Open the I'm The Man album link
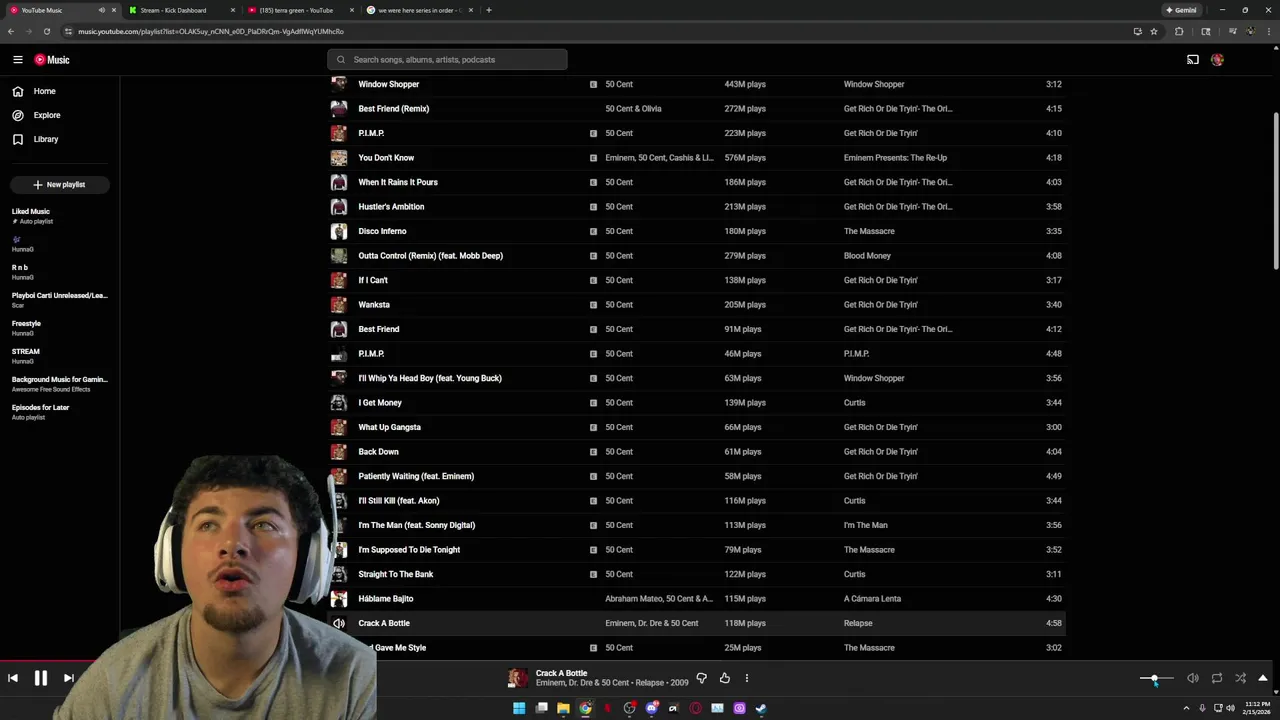 click(x=865, y=525)
